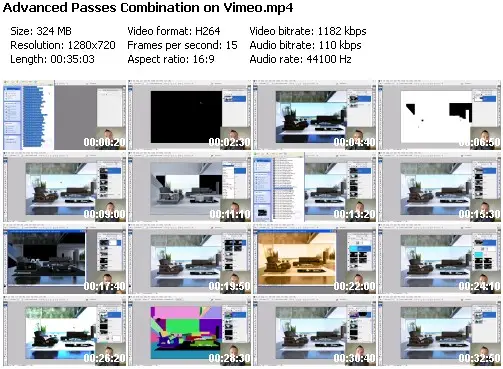This screenshot has height=369, width=503.
Task: Select the black-and-white mask frame at 00:06:50
Action: (439, 115)
